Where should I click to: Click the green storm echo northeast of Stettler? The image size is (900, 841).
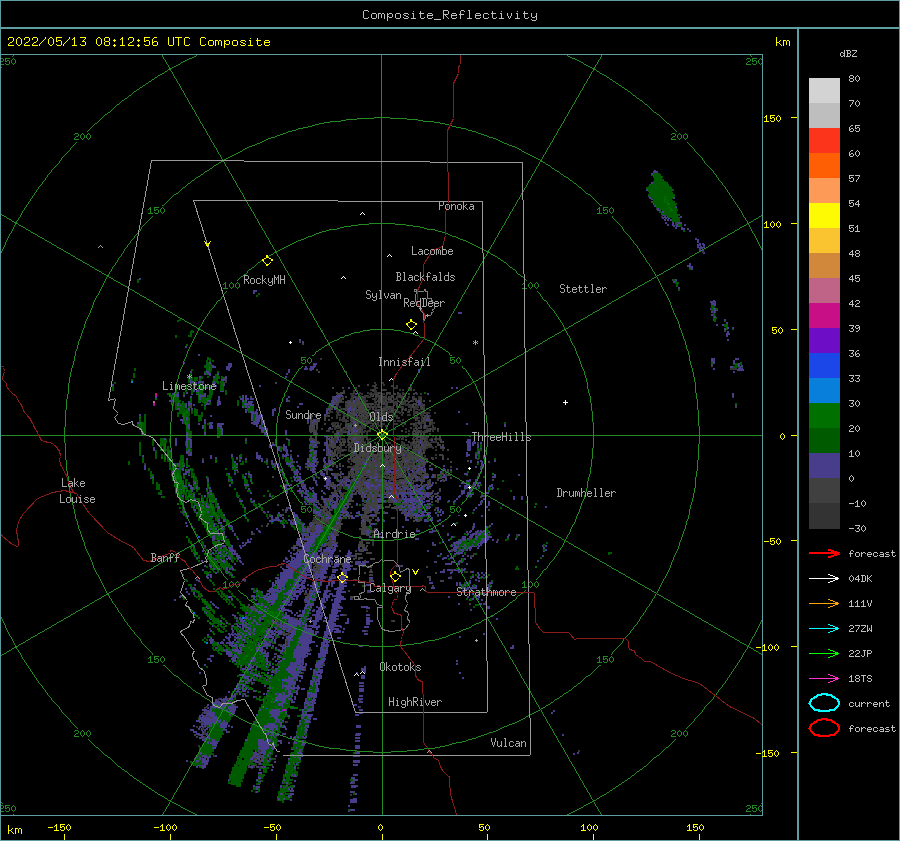point(664,198)
